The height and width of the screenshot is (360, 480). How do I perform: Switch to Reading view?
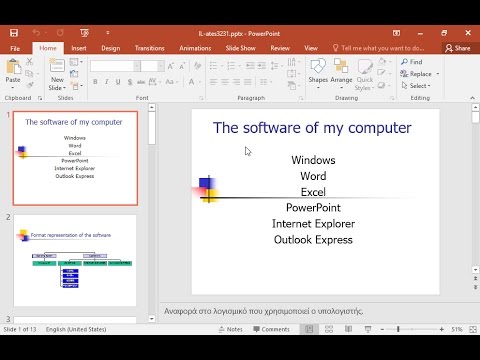pos(348,329)
